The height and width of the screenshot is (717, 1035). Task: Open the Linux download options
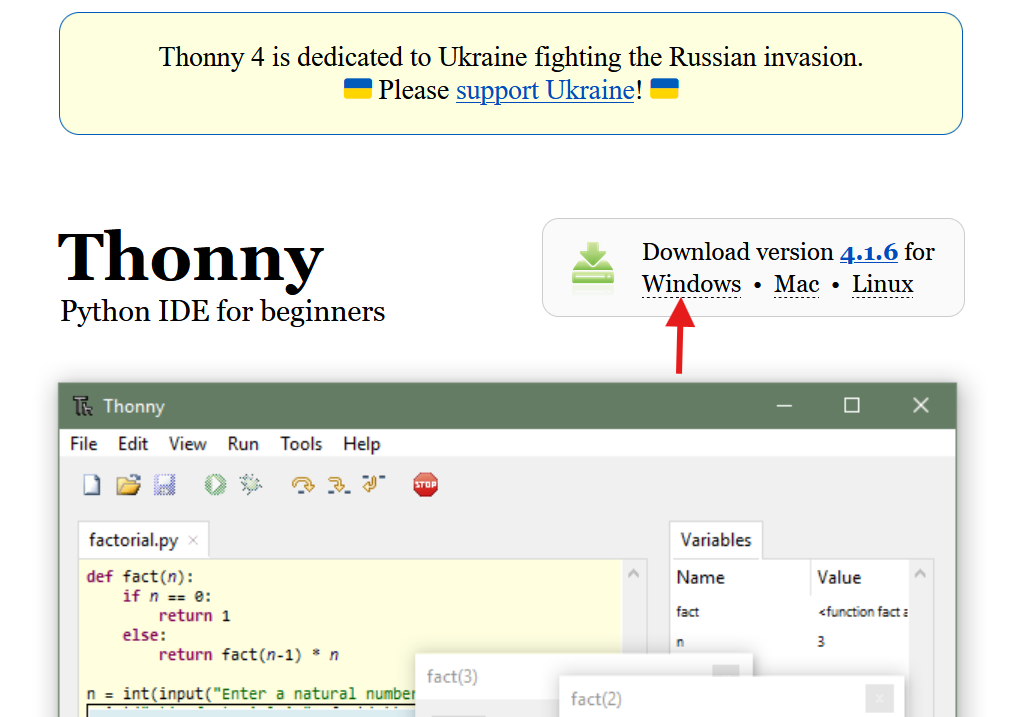[x=882, y=284]
